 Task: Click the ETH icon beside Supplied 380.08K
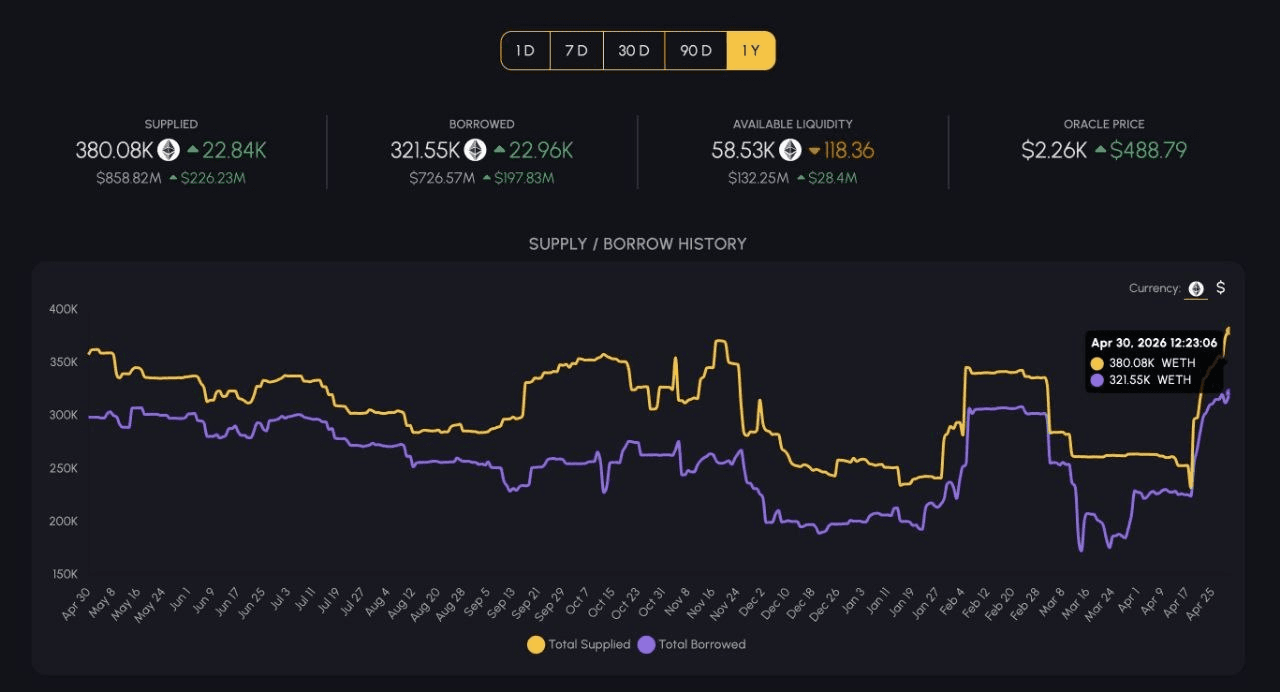point(169,150)
